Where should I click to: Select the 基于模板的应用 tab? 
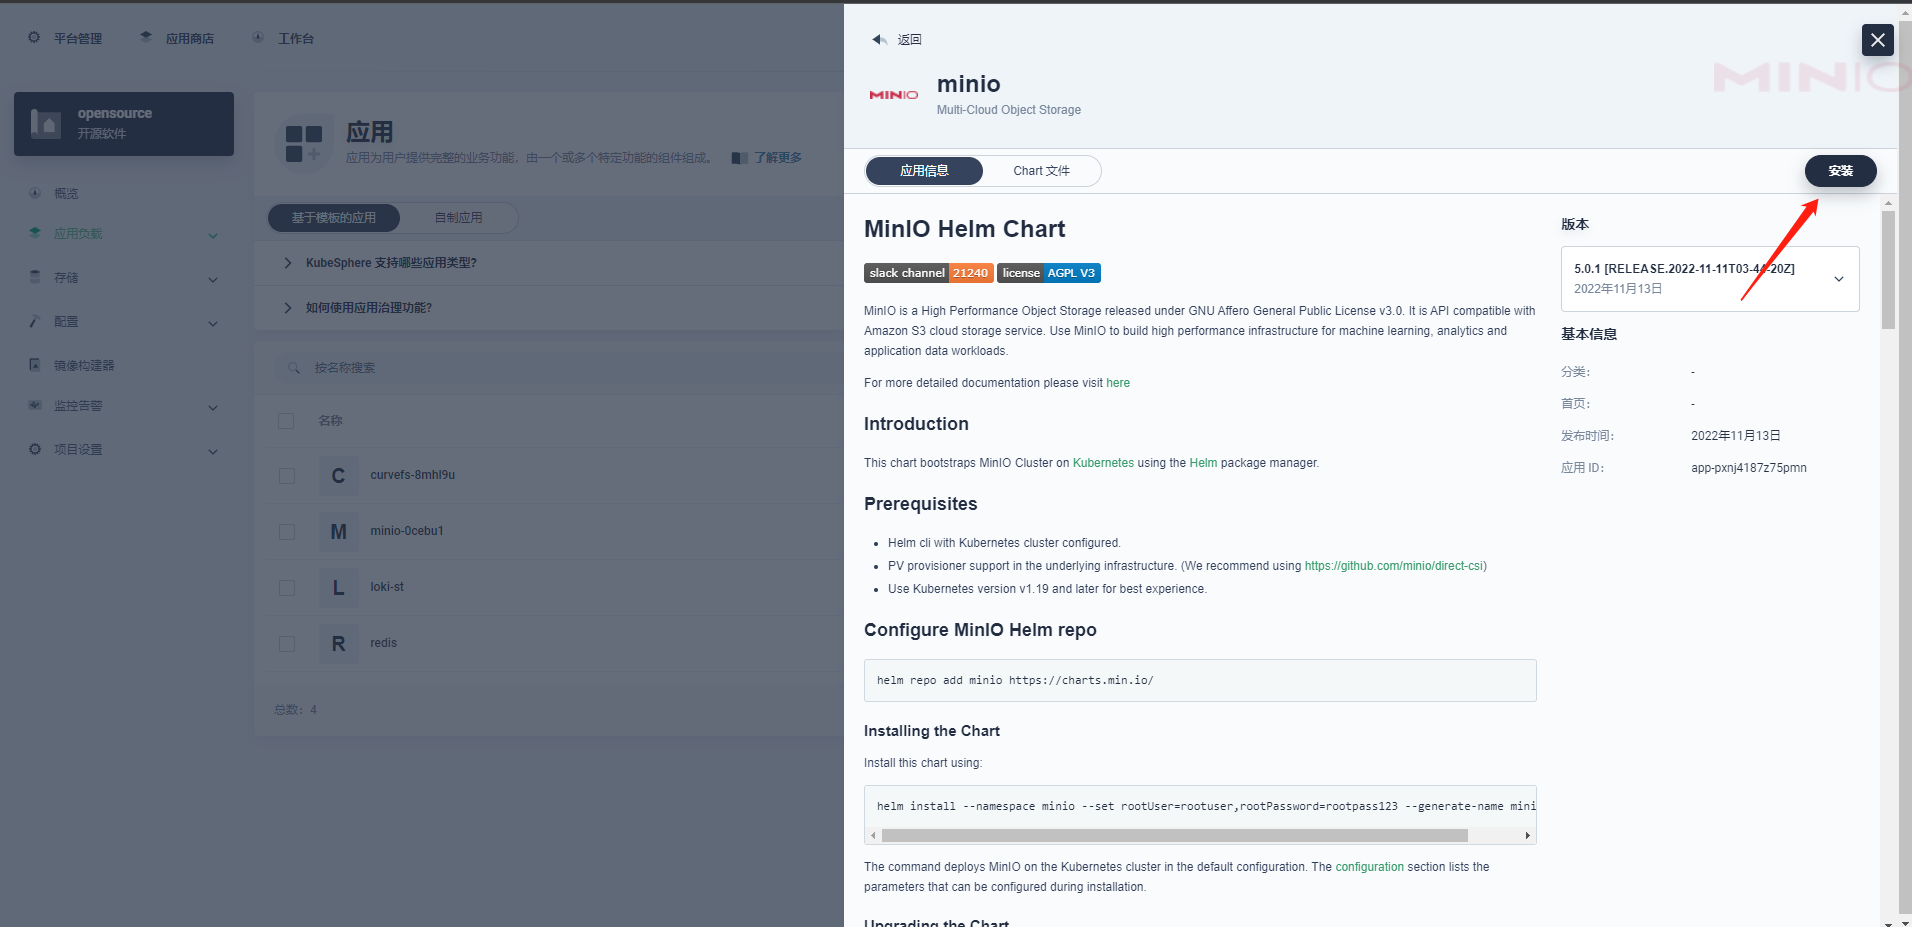(334, 218)
